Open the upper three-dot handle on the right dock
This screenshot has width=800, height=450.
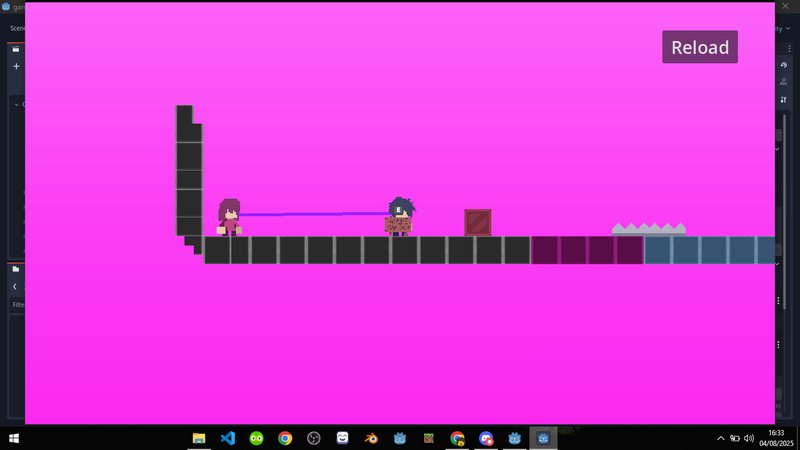(779, 301)
